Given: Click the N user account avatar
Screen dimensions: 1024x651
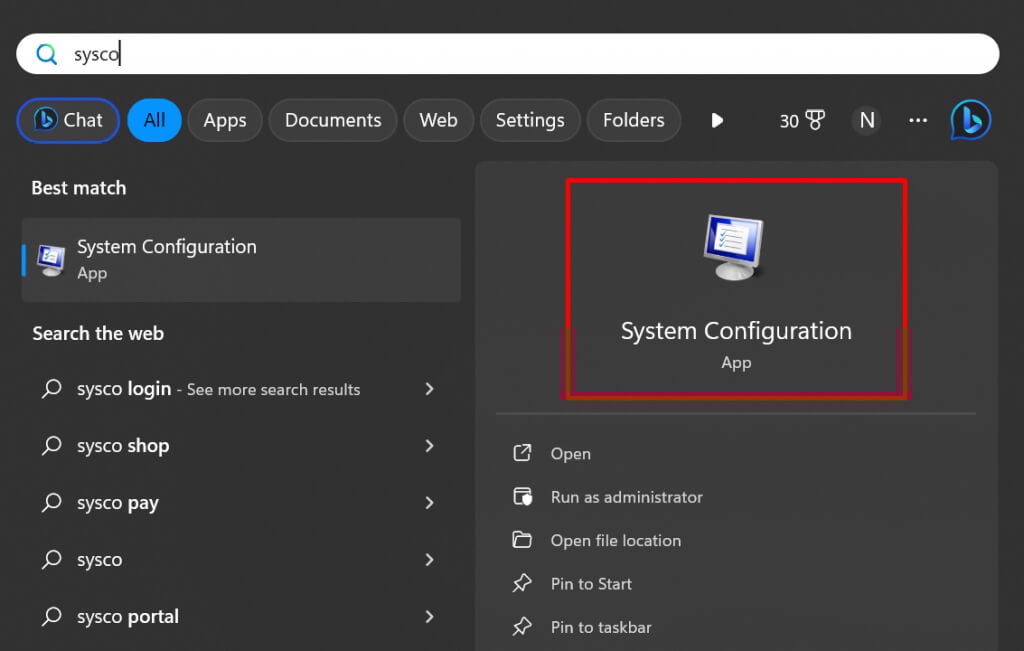Looking at the screenshot, I should click(867, 120).
